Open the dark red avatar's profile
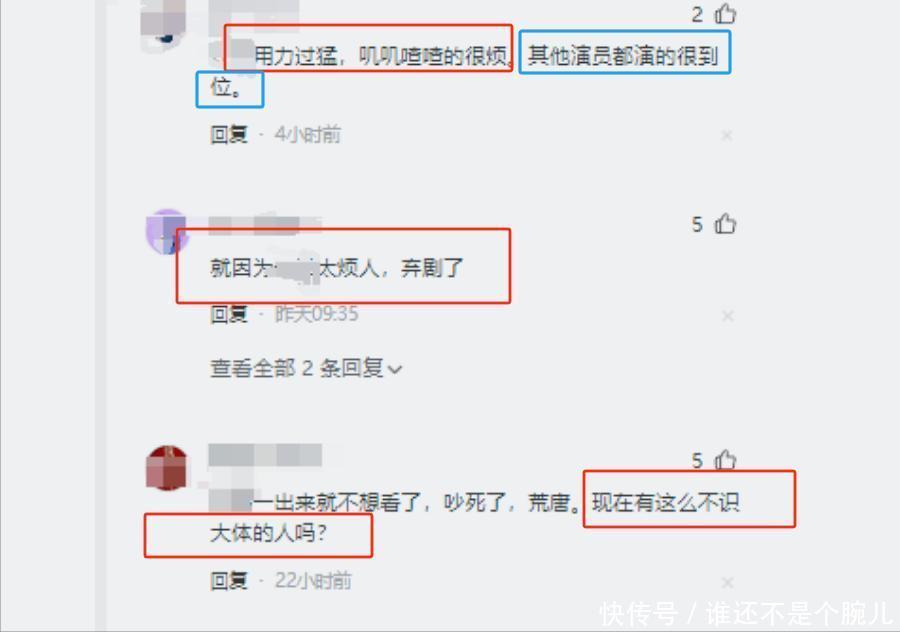Screen dimensions: 900x632 [x=167, y=468]
